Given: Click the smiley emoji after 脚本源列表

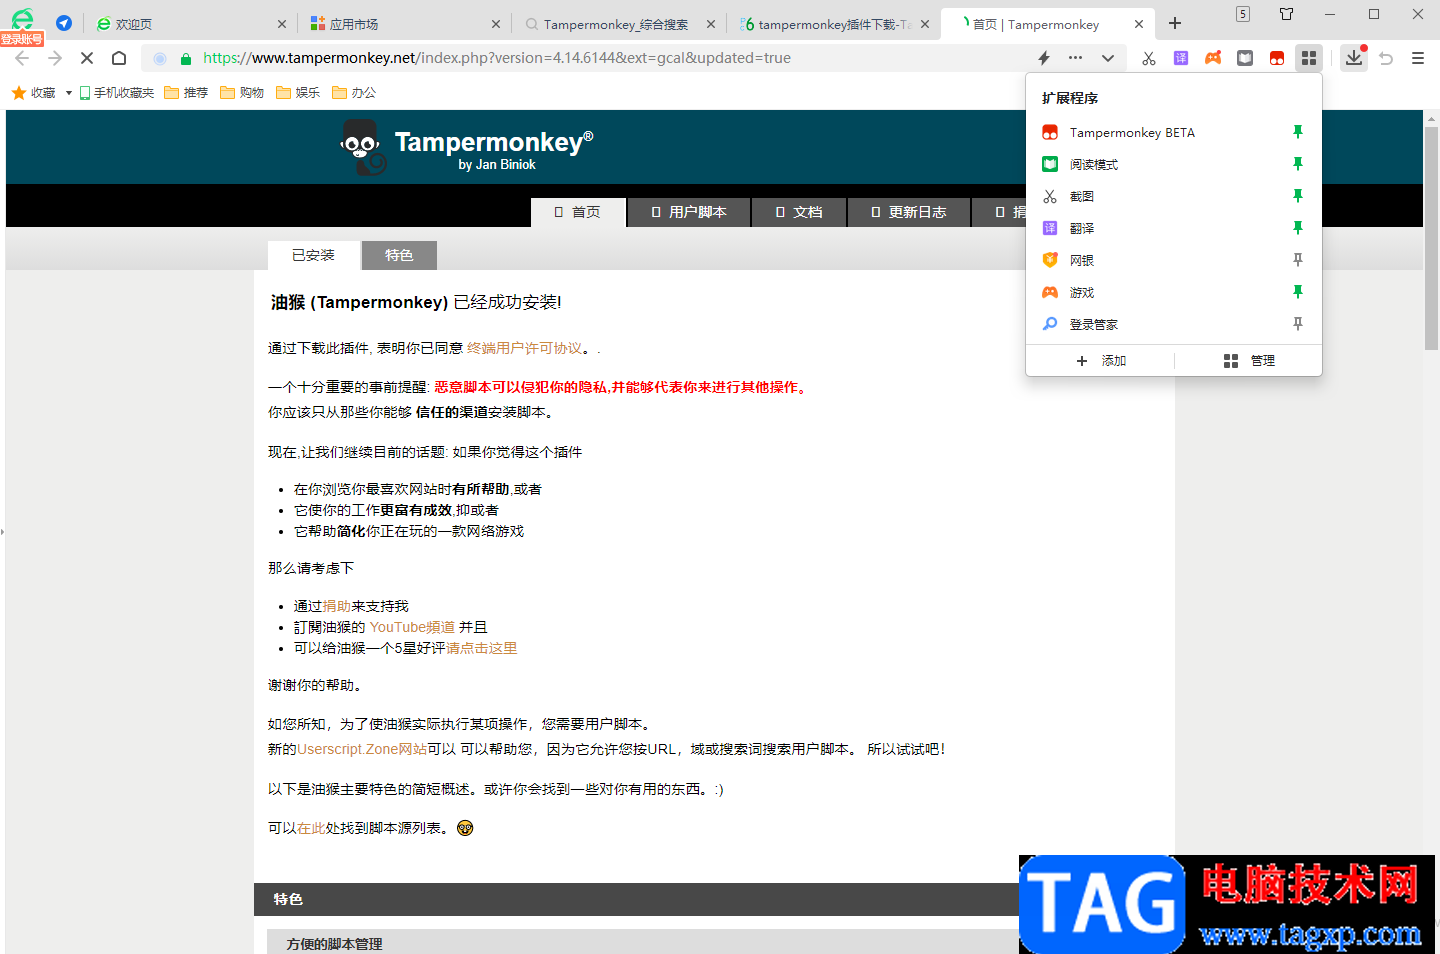Looking at the screenshot, I should [465, 828].
